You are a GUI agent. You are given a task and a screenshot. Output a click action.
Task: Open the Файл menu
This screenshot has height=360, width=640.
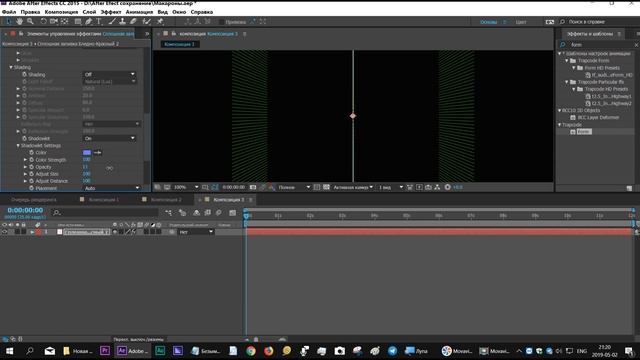(9, 12)
